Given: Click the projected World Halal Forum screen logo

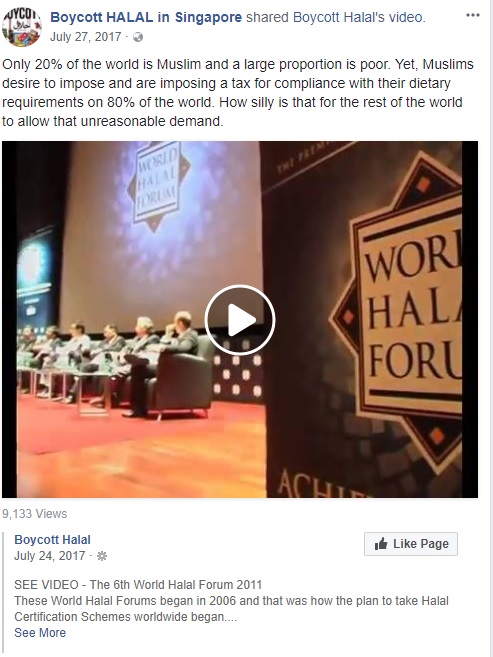Looking at the screenshot, I should click(x=158, y=186).
